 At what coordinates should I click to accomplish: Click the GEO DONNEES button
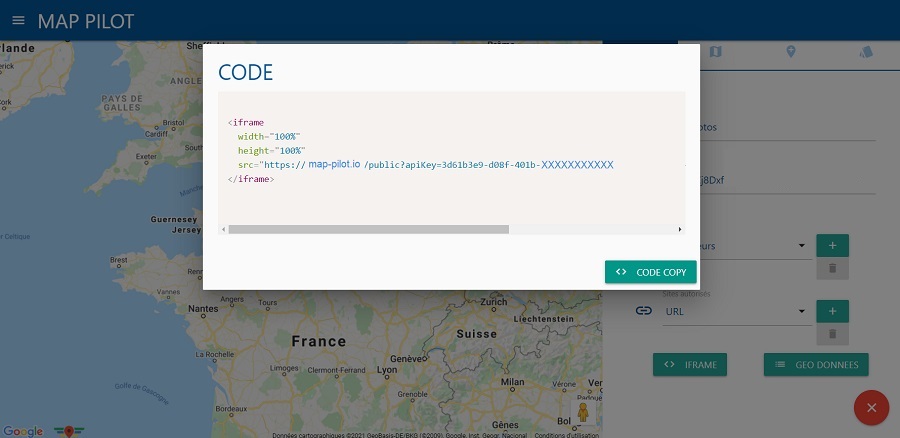(816, 365)
